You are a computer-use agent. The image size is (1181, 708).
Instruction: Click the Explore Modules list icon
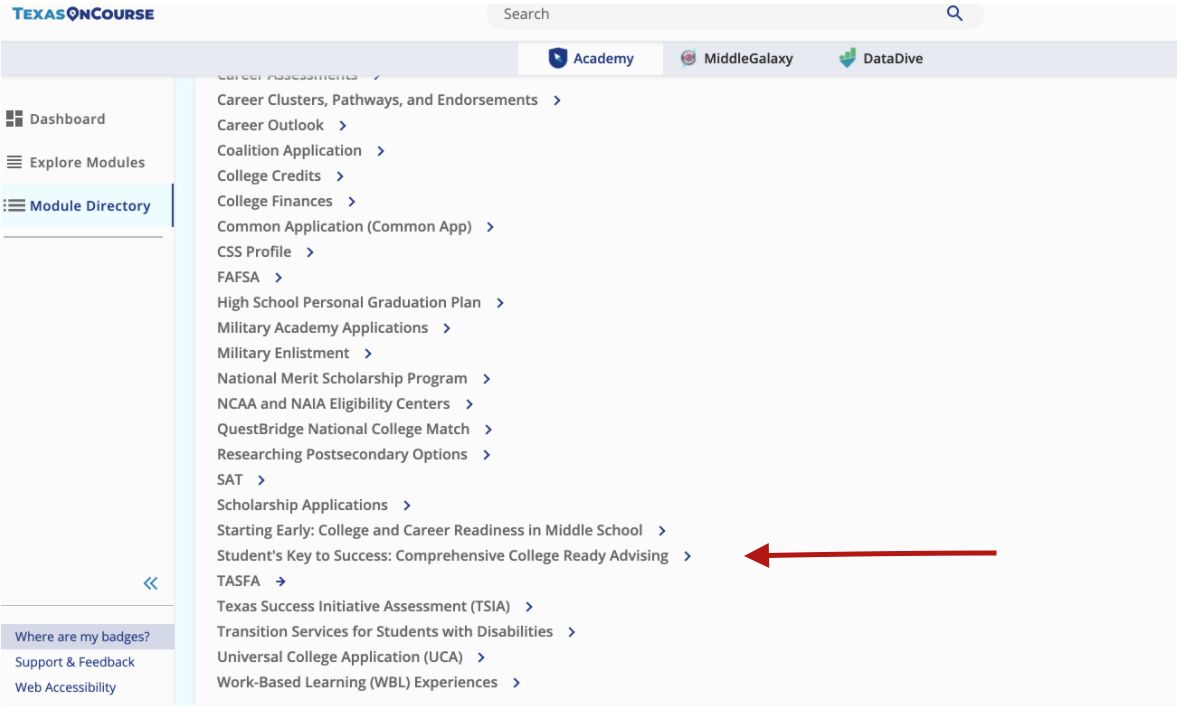[x=14, y=162]
